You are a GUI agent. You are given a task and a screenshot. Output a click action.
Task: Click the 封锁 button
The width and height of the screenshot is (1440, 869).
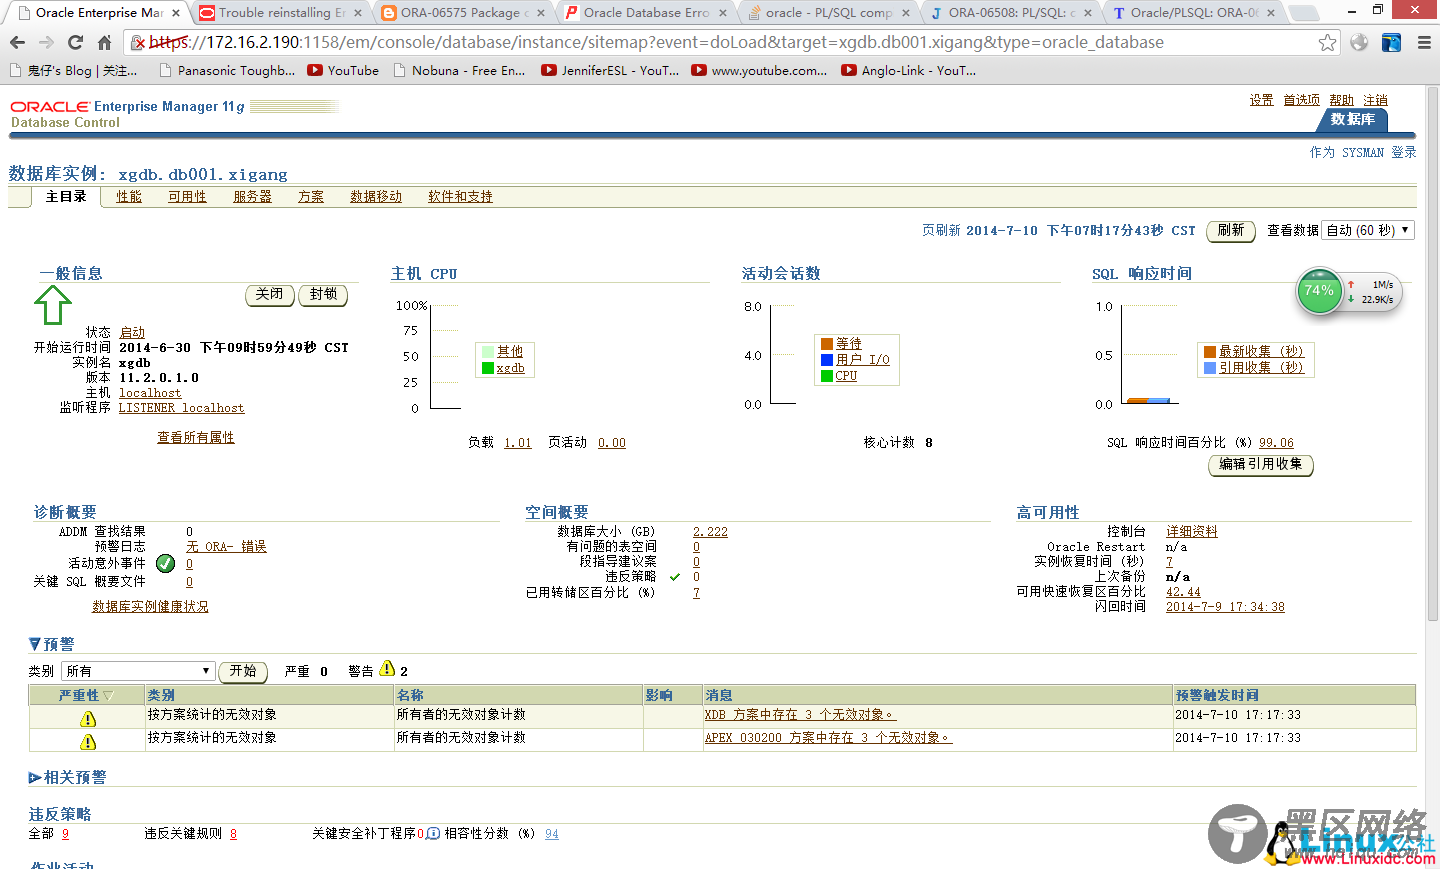pyautogui.click(x=323, y=294)
